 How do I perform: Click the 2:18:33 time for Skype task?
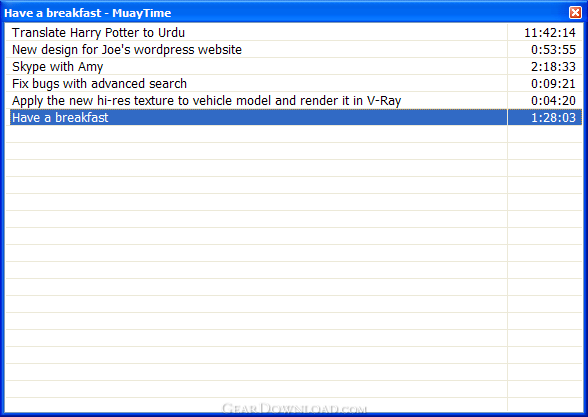[x=553, y=67]
